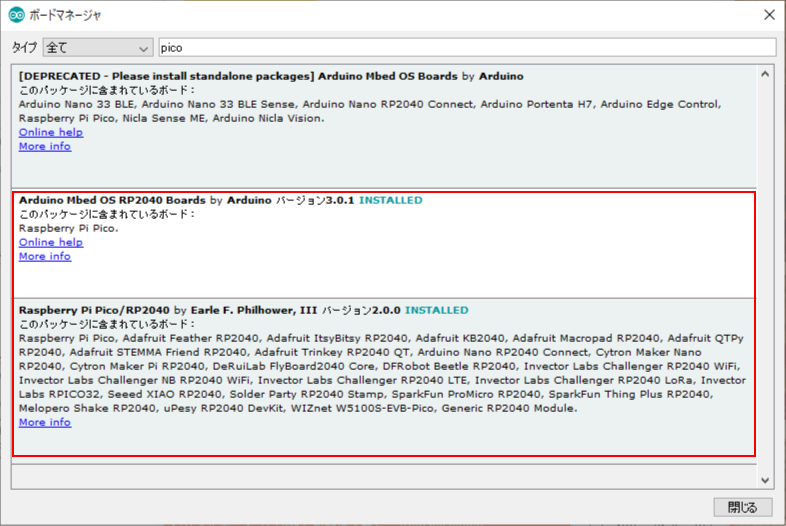Click the タイプ label

(25, 48)
